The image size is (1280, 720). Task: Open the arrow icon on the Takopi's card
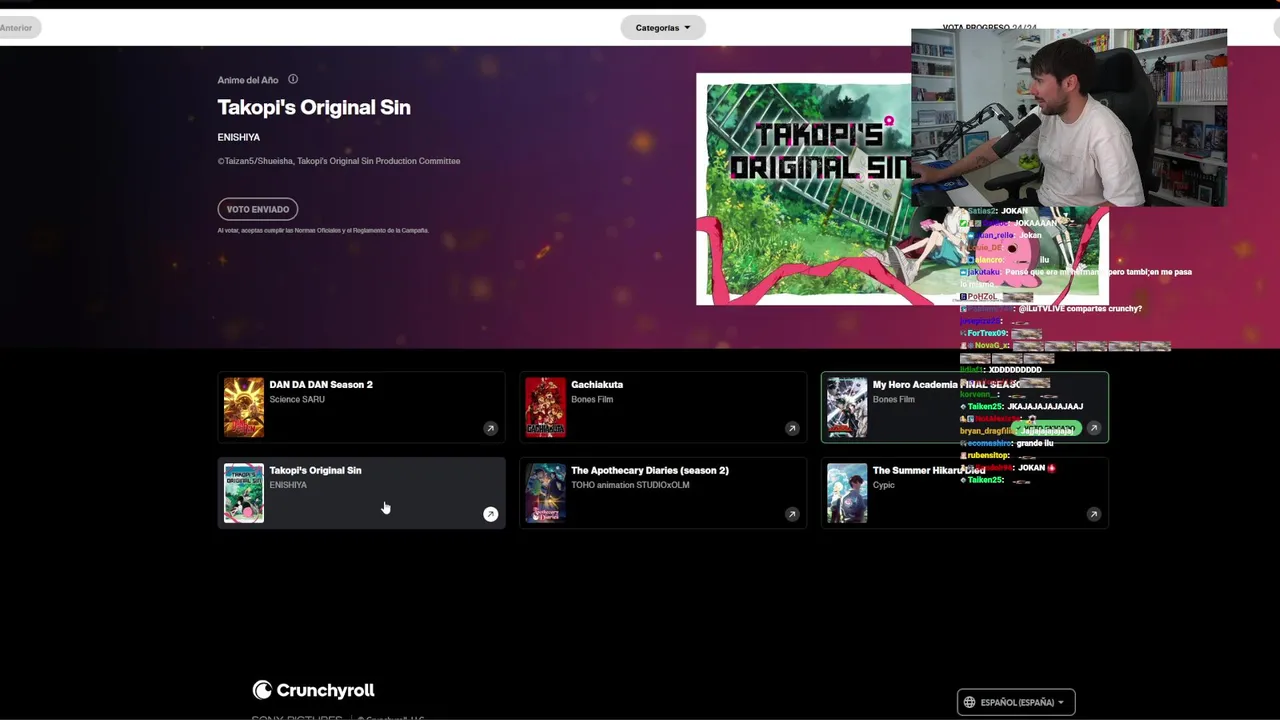tap(490, 514)
